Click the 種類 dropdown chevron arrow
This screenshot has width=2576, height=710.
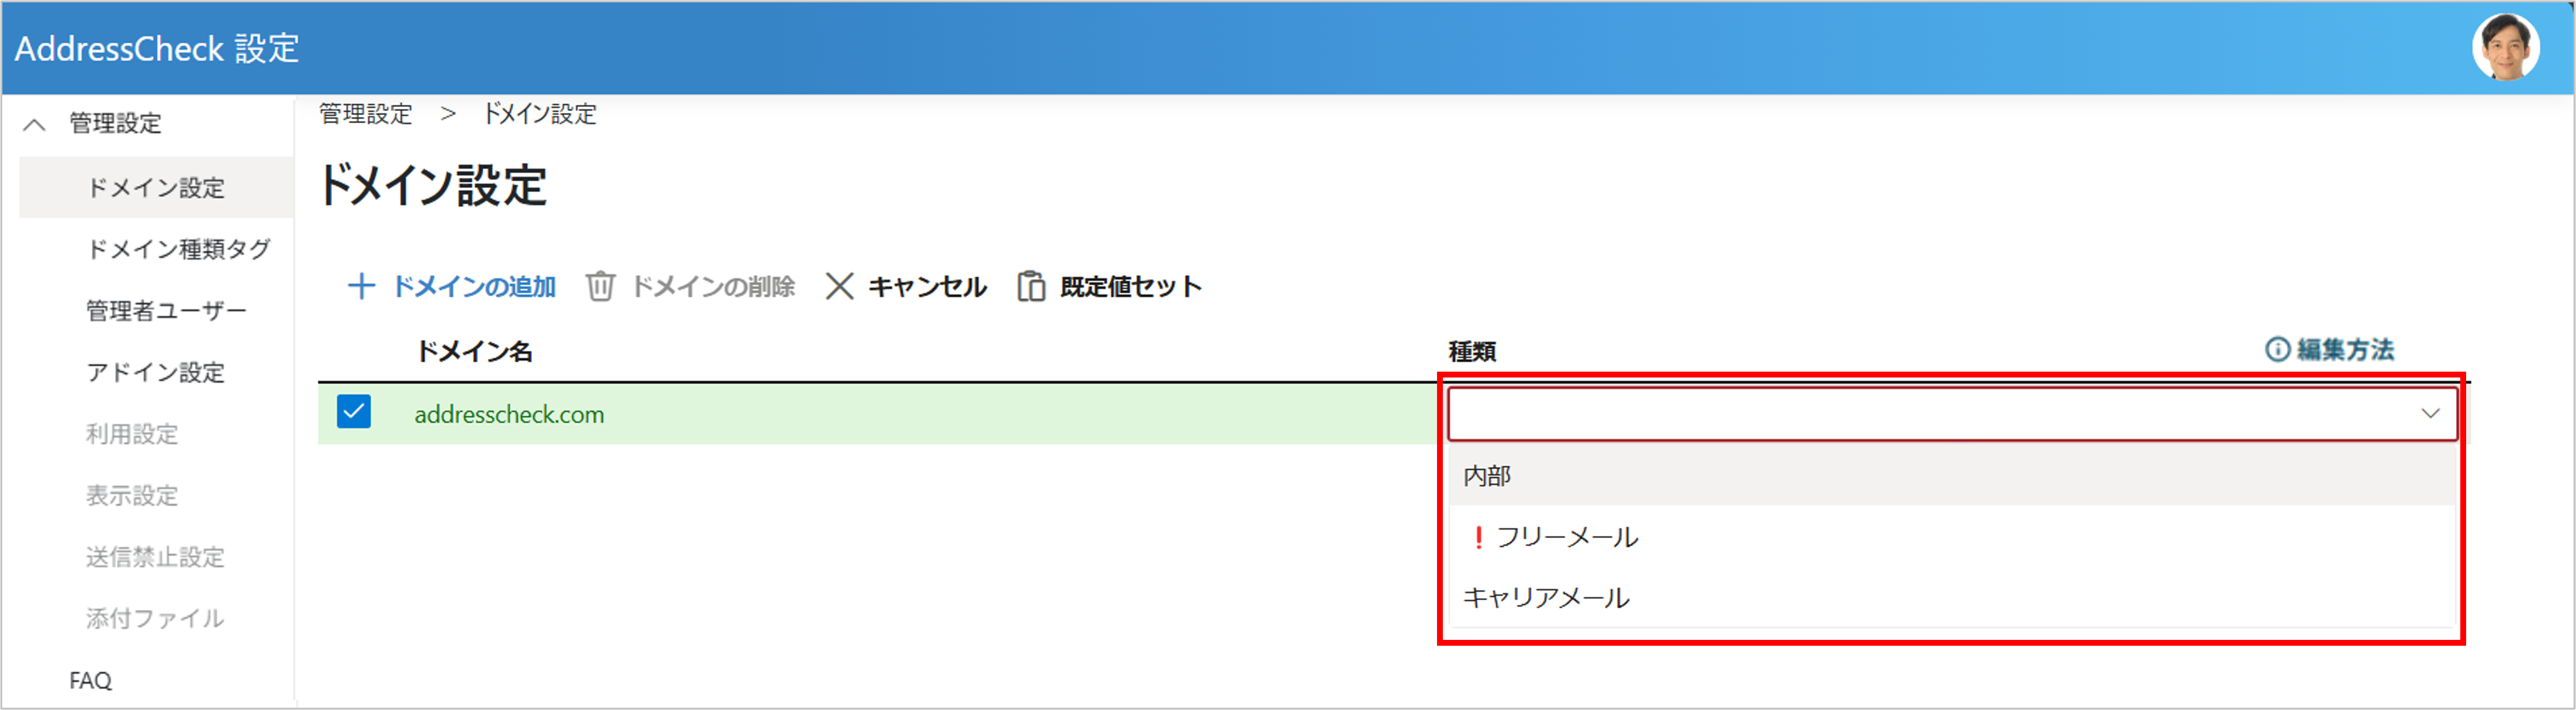(2430, 413)
